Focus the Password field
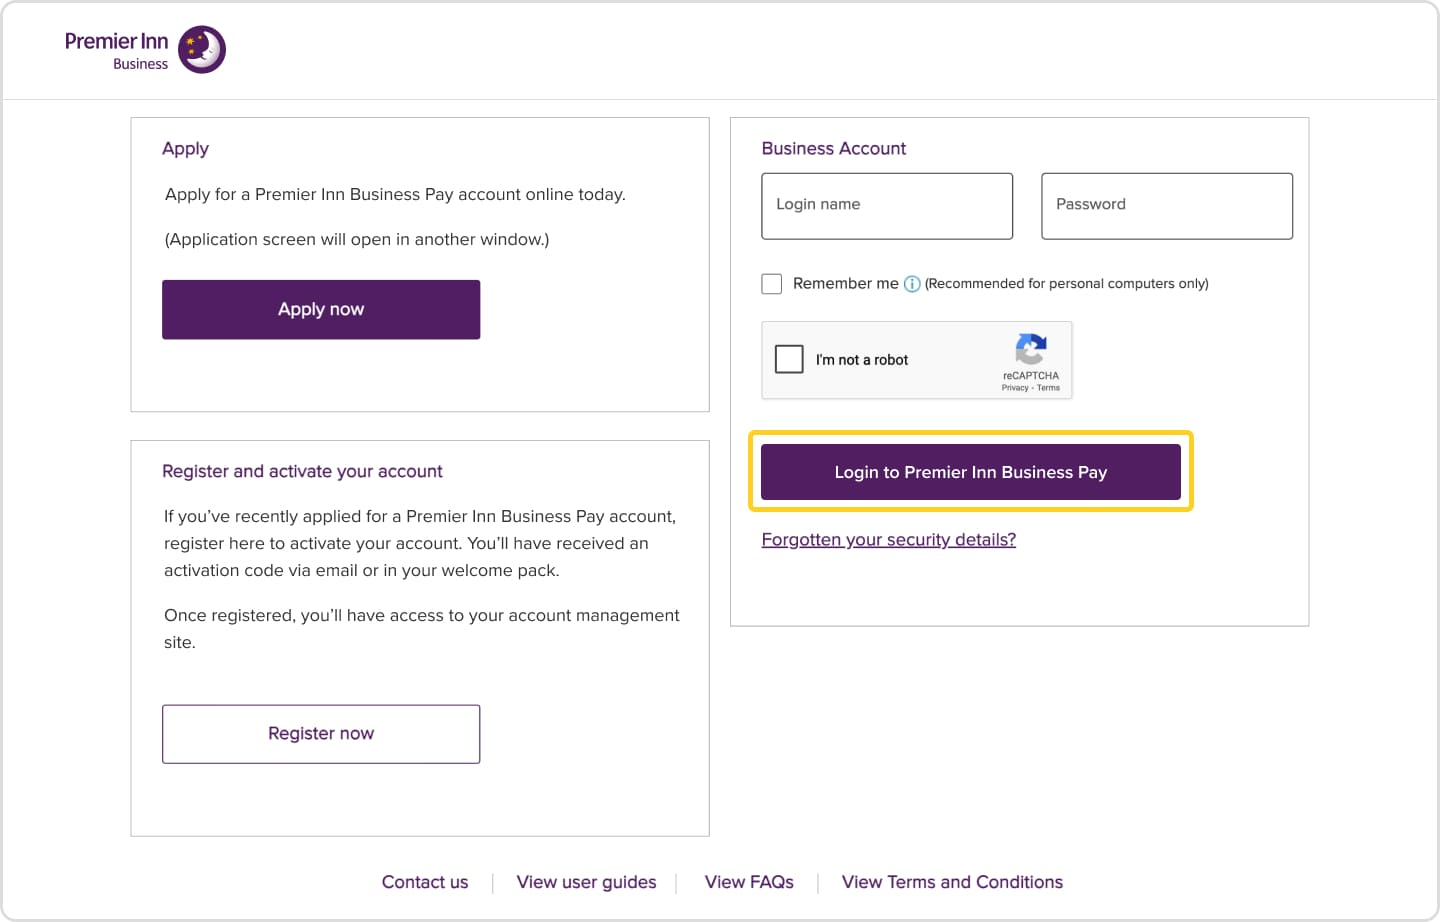The height and width of the screenshot is (922, 1440). tap(1167, 206)
